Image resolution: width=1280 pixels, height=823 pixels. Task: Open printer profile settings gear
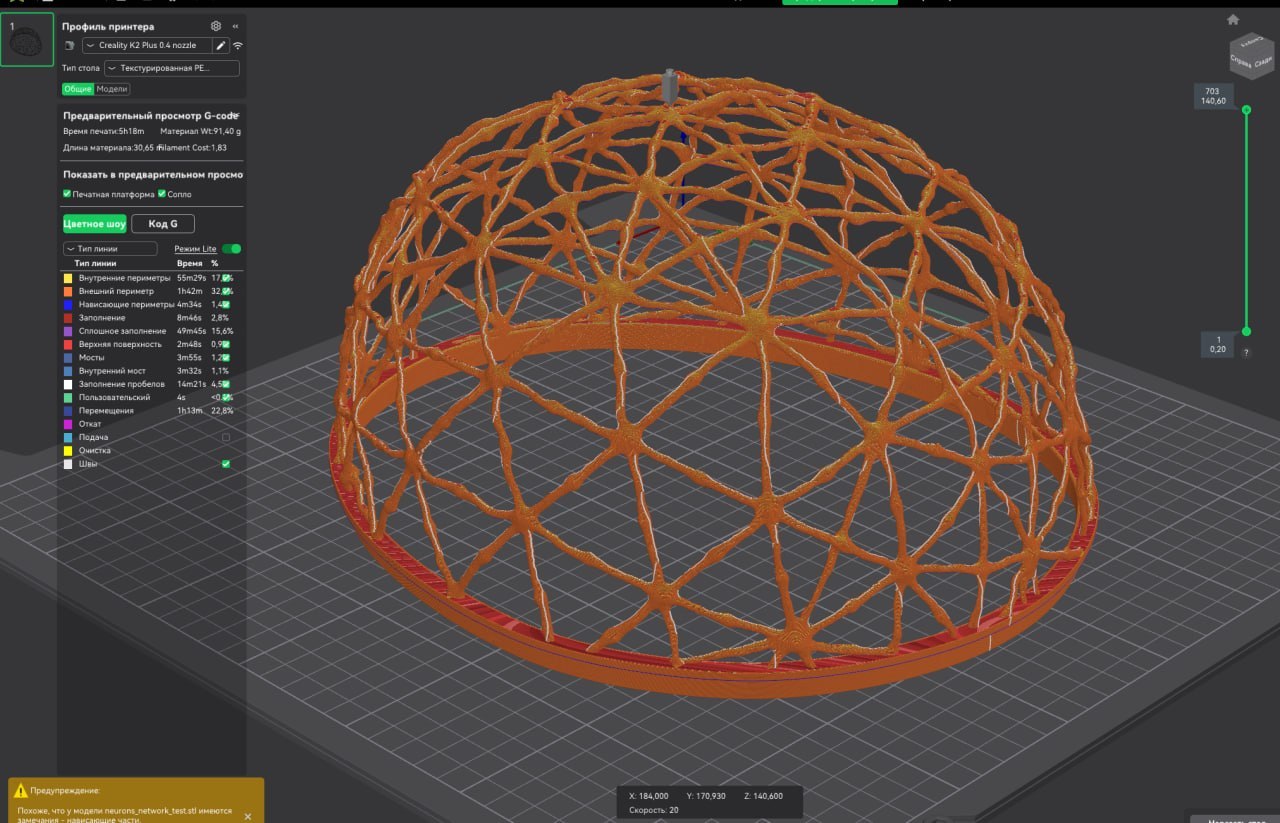point(216,26)
